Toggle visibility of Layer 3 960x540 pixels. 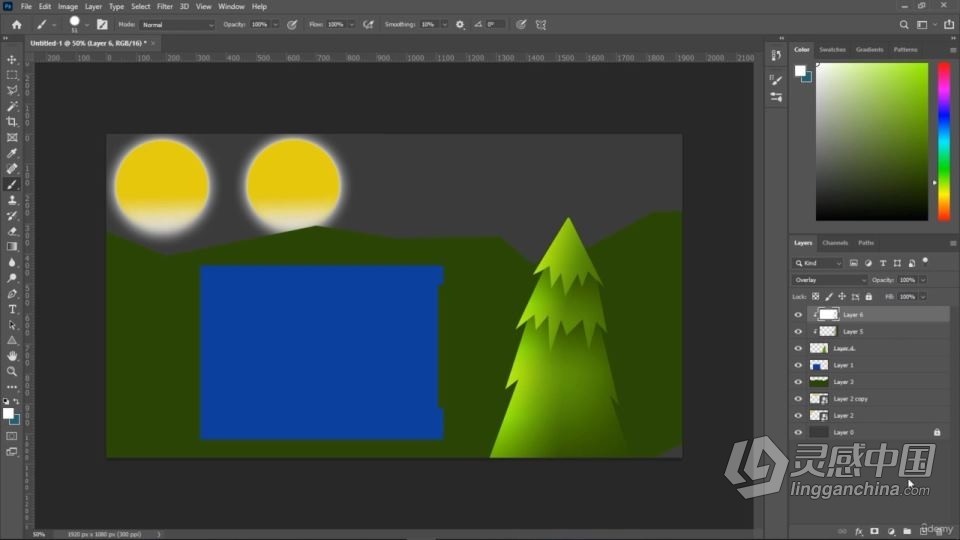pyautogui.click(x=798, y=381)
